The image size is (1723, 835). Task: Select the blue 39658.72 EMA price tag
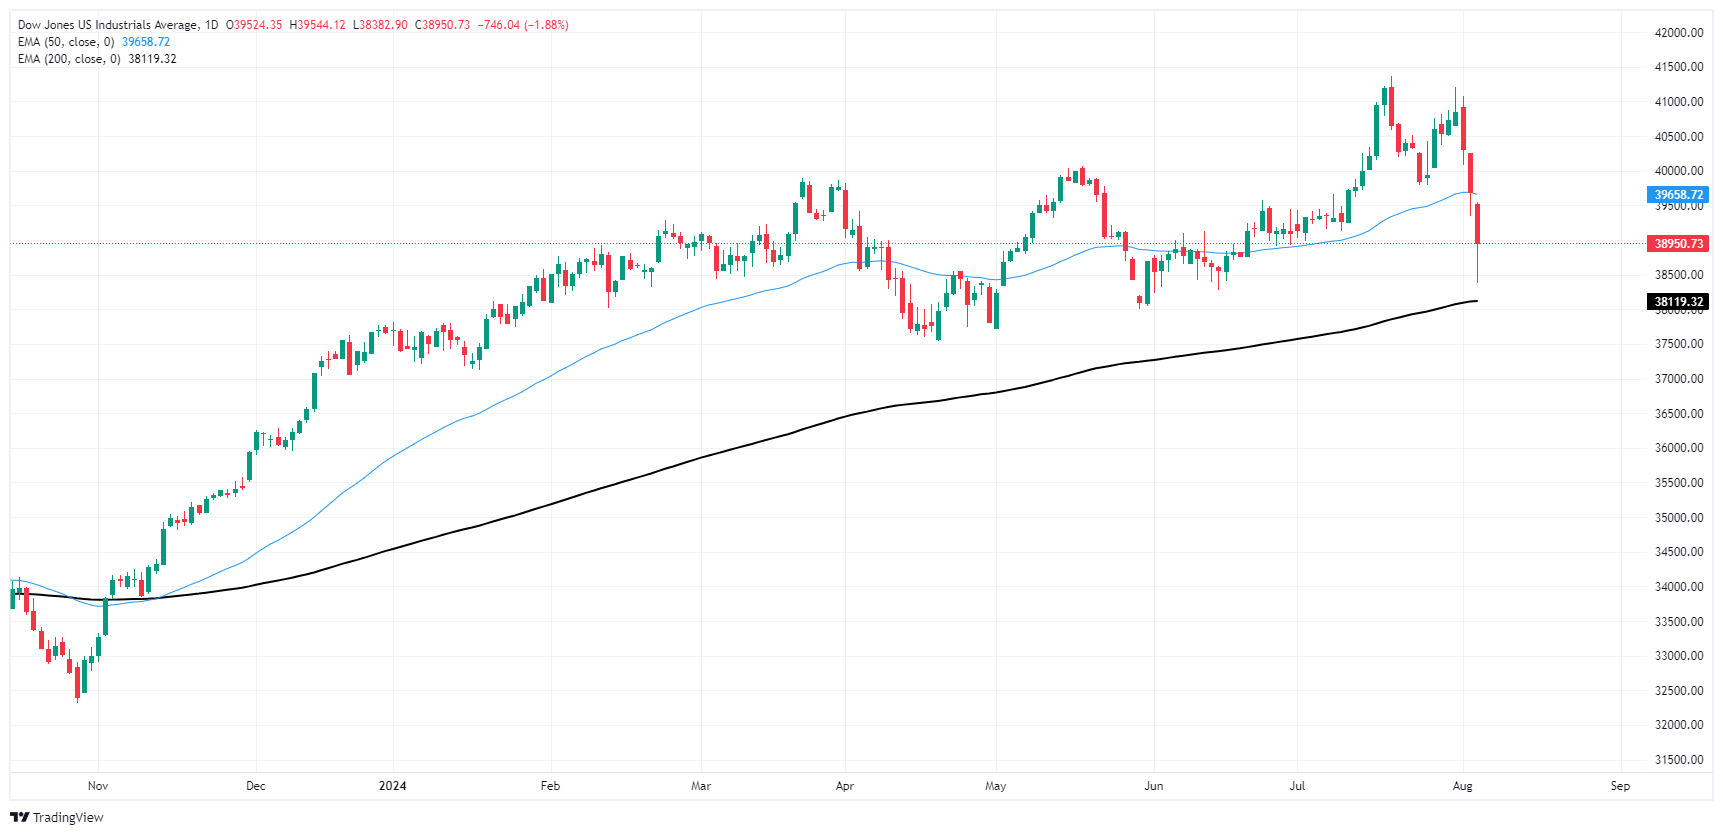click(x=1677, y=195)
